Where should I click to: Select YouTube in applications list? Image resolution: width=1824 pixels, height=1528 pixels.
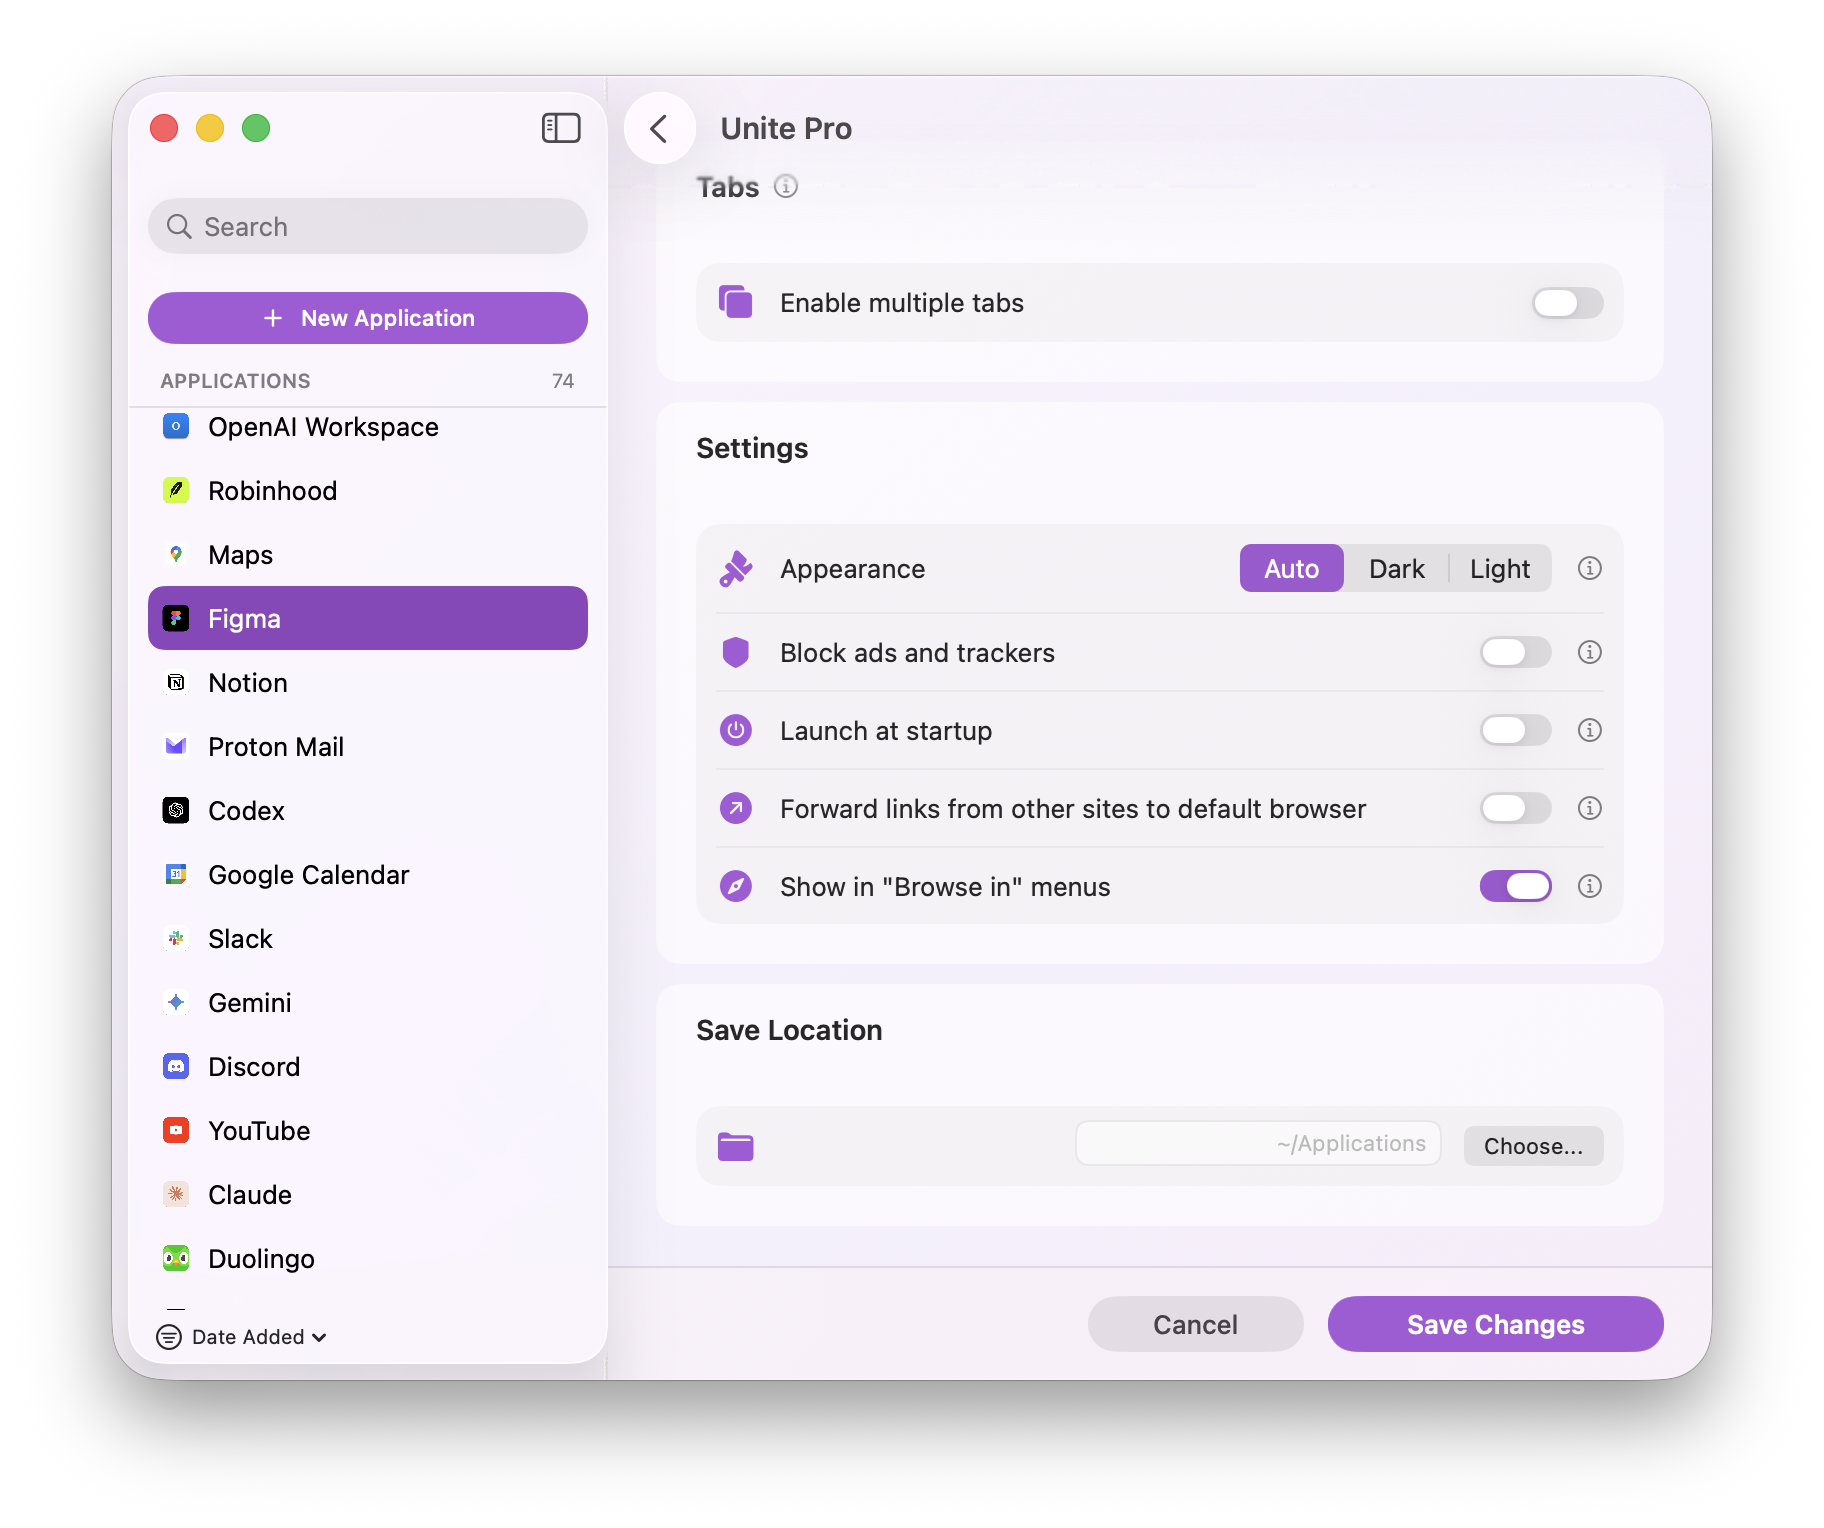368,1131
